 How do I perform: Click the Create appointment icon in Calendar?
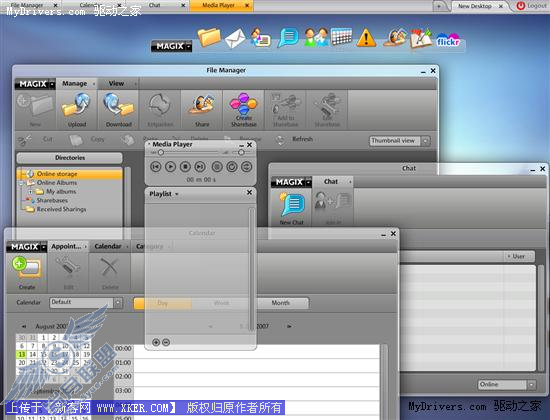click(27, 268)
